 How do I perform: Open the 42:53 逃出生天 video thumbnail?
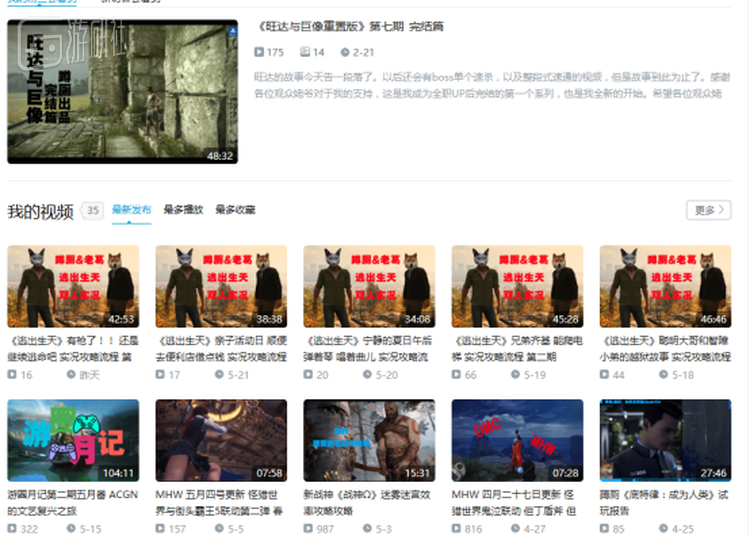coord(73,286)
